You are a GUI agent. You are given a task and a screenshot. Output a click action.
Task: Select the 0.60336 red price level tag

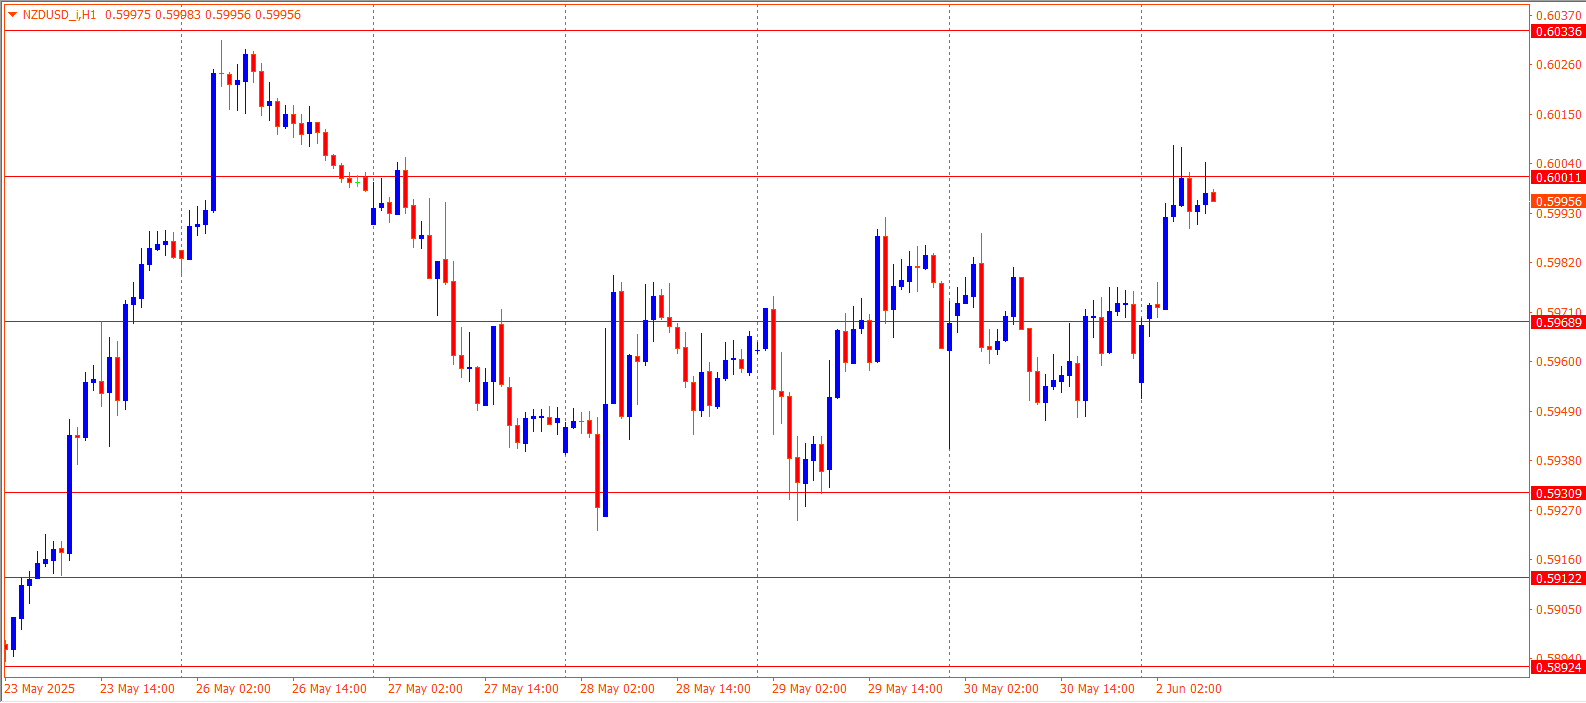coord(1558,32)
